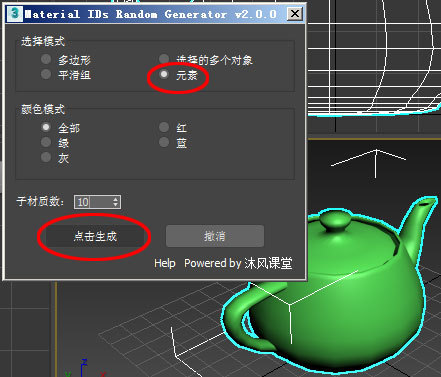Image resolution: width=441 pixels, height=377 pixels.
Task: Choose the 选择的多个对象 radio option
Action: [x=164, y=60]
